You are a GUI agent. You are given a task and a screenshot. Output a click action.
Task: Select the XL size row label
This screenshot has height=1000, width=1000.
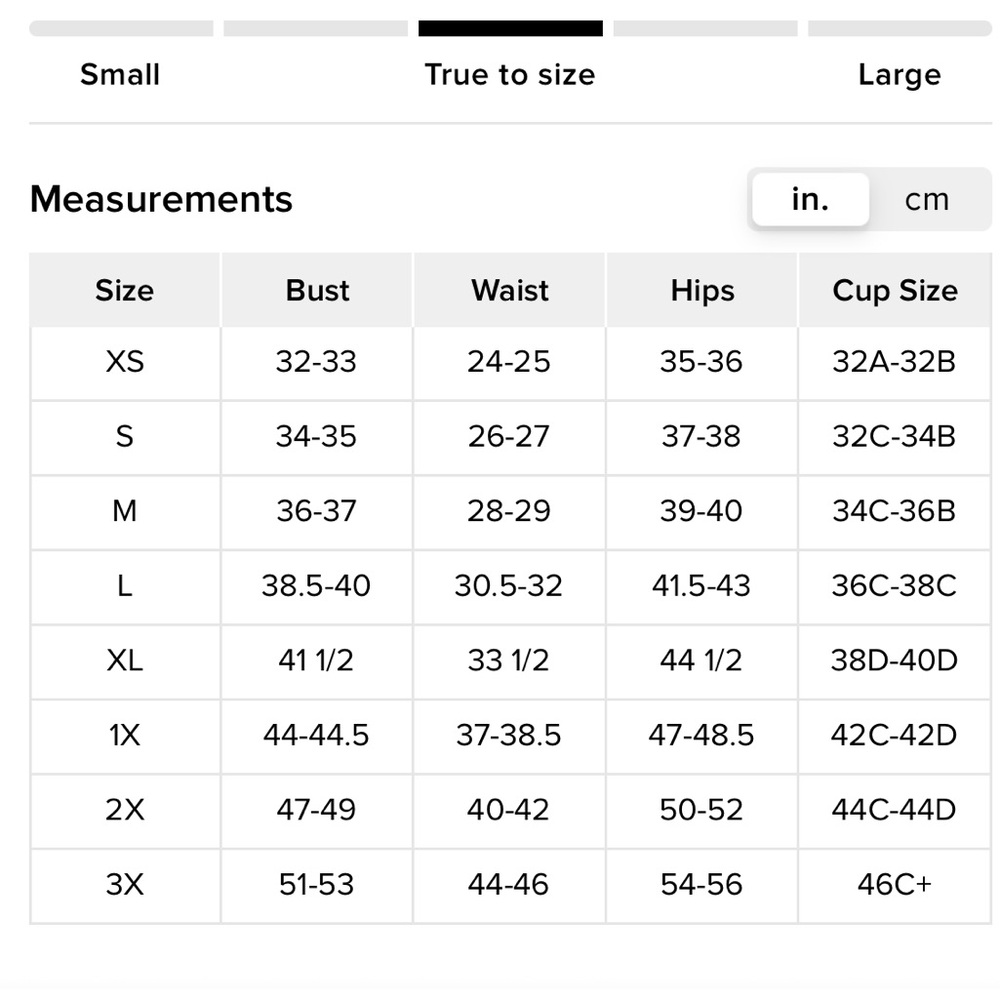124,660
